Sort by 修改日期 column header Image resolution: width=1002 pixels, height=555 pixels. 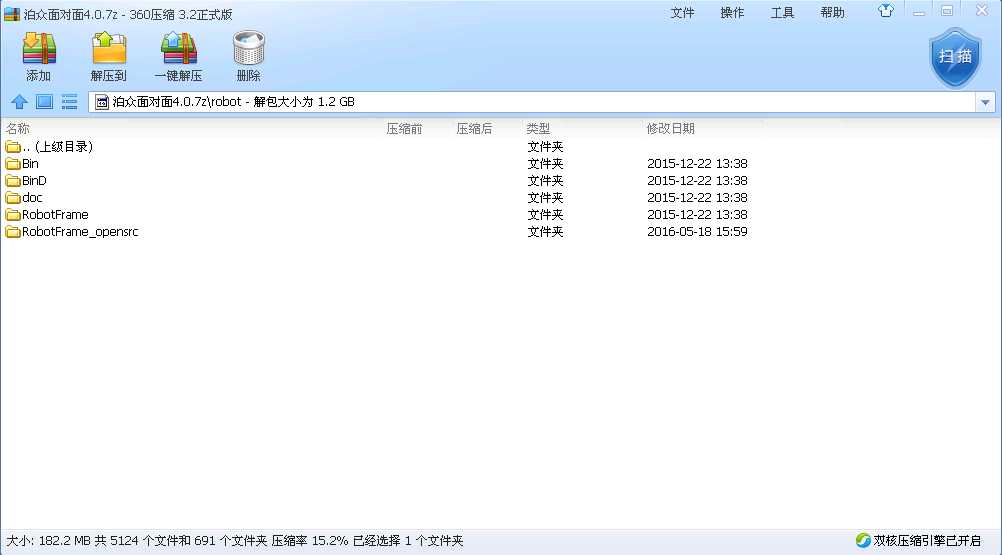(670, 128)
